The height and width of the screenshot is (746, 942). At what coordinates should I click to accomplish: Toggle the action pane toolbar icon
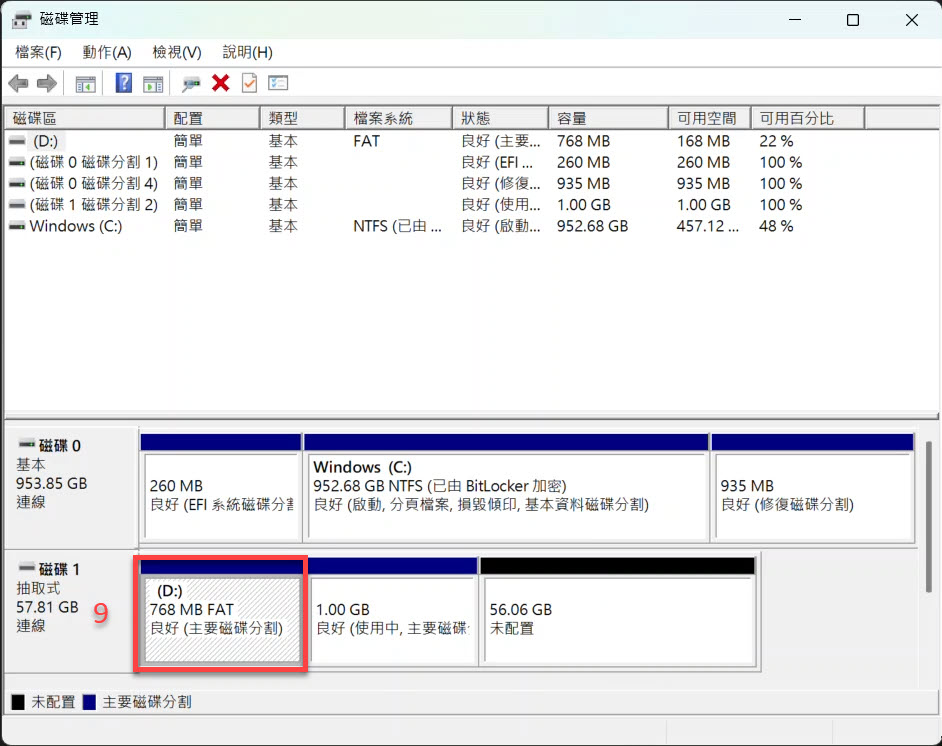click(153, 84)
